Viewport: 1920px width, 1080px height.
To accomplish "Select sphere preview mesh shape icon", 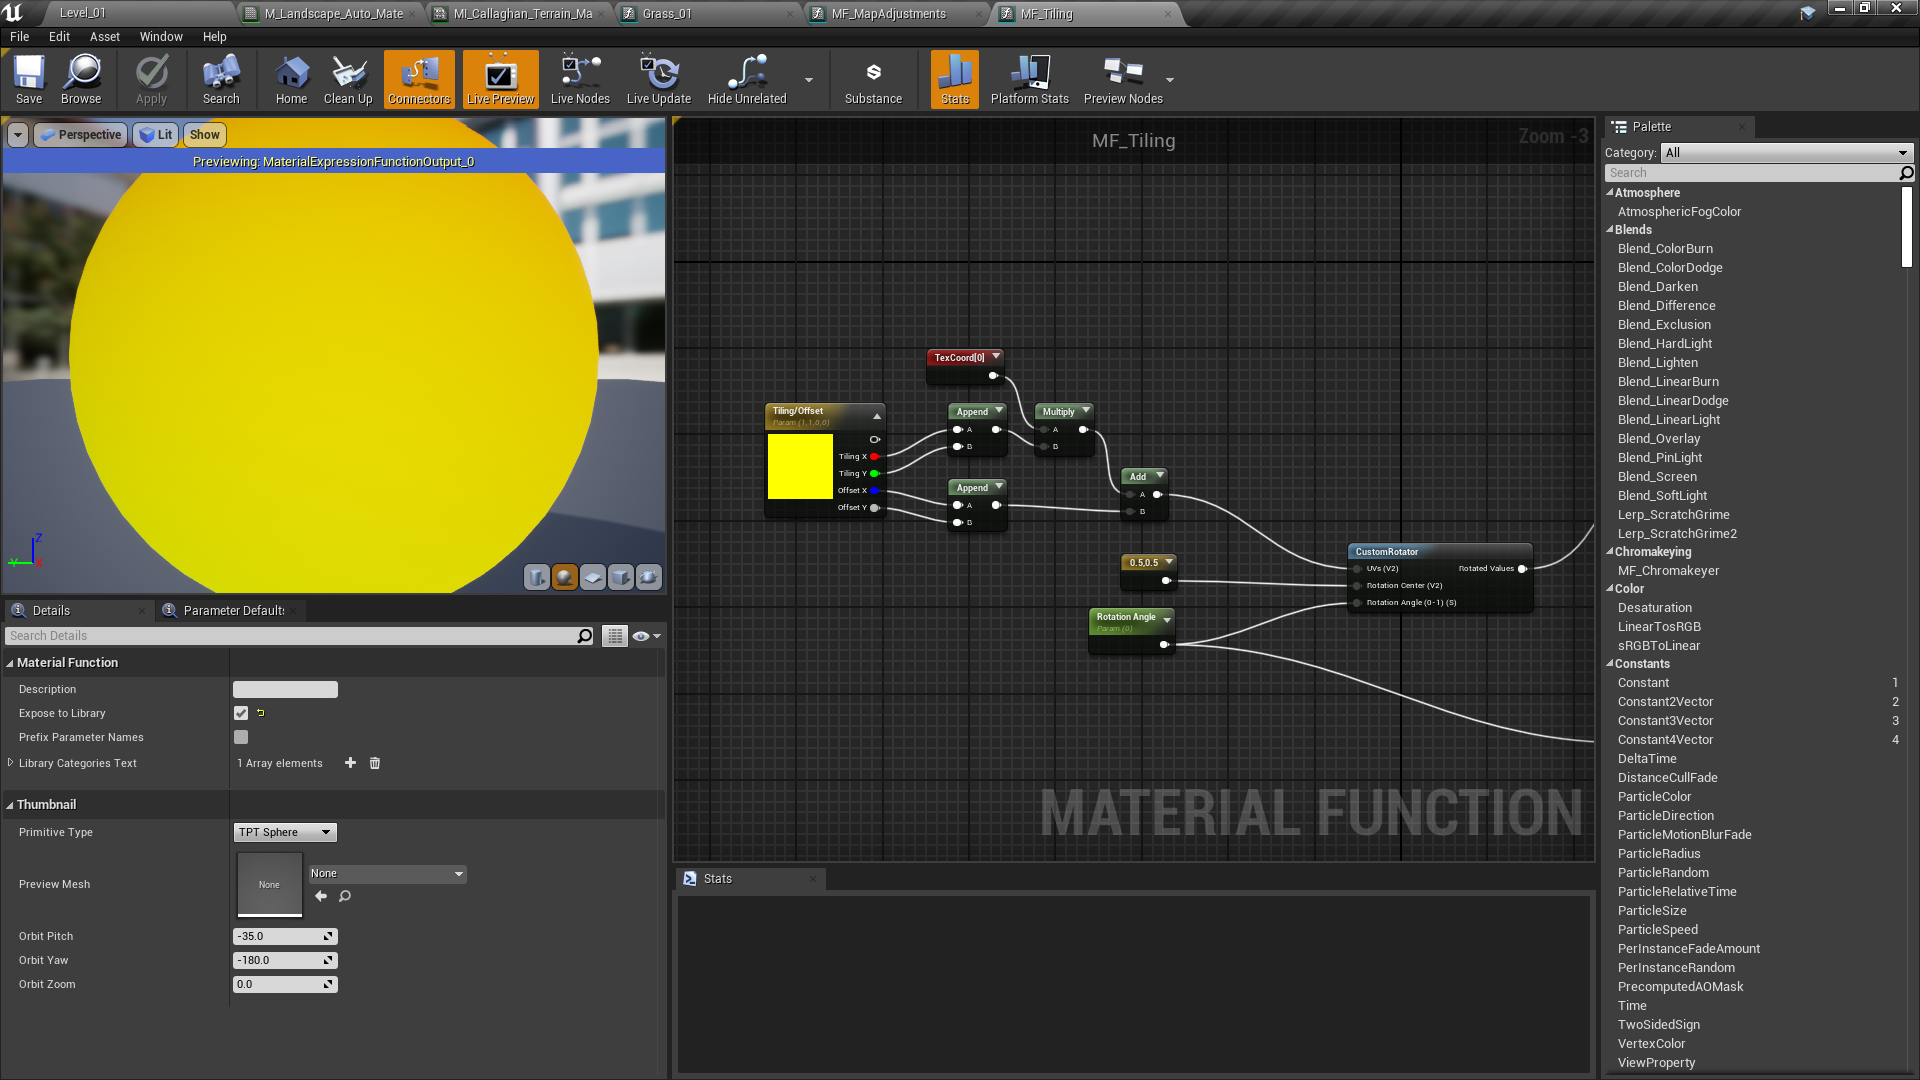I will pyautogui.click(x=565, y=577).
